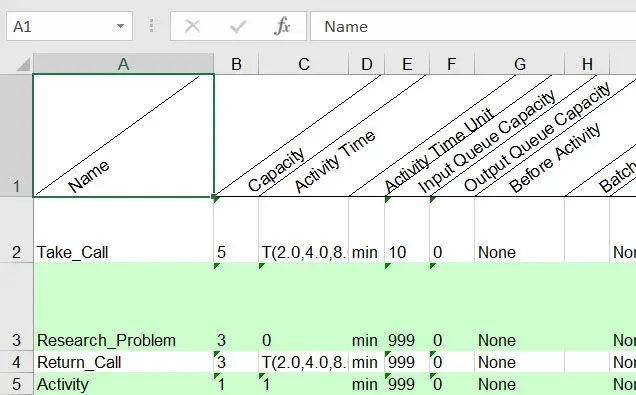This screenshot has width=636, height=395.
Task: Click the Select All corner triangle
Action: coord(23,64)
